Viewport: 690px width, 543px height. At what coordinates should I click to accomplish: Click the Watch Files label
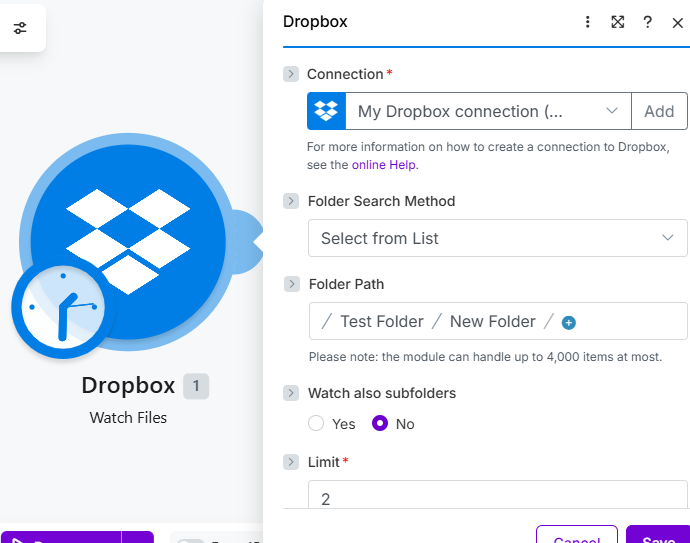[x=128, y=417]
